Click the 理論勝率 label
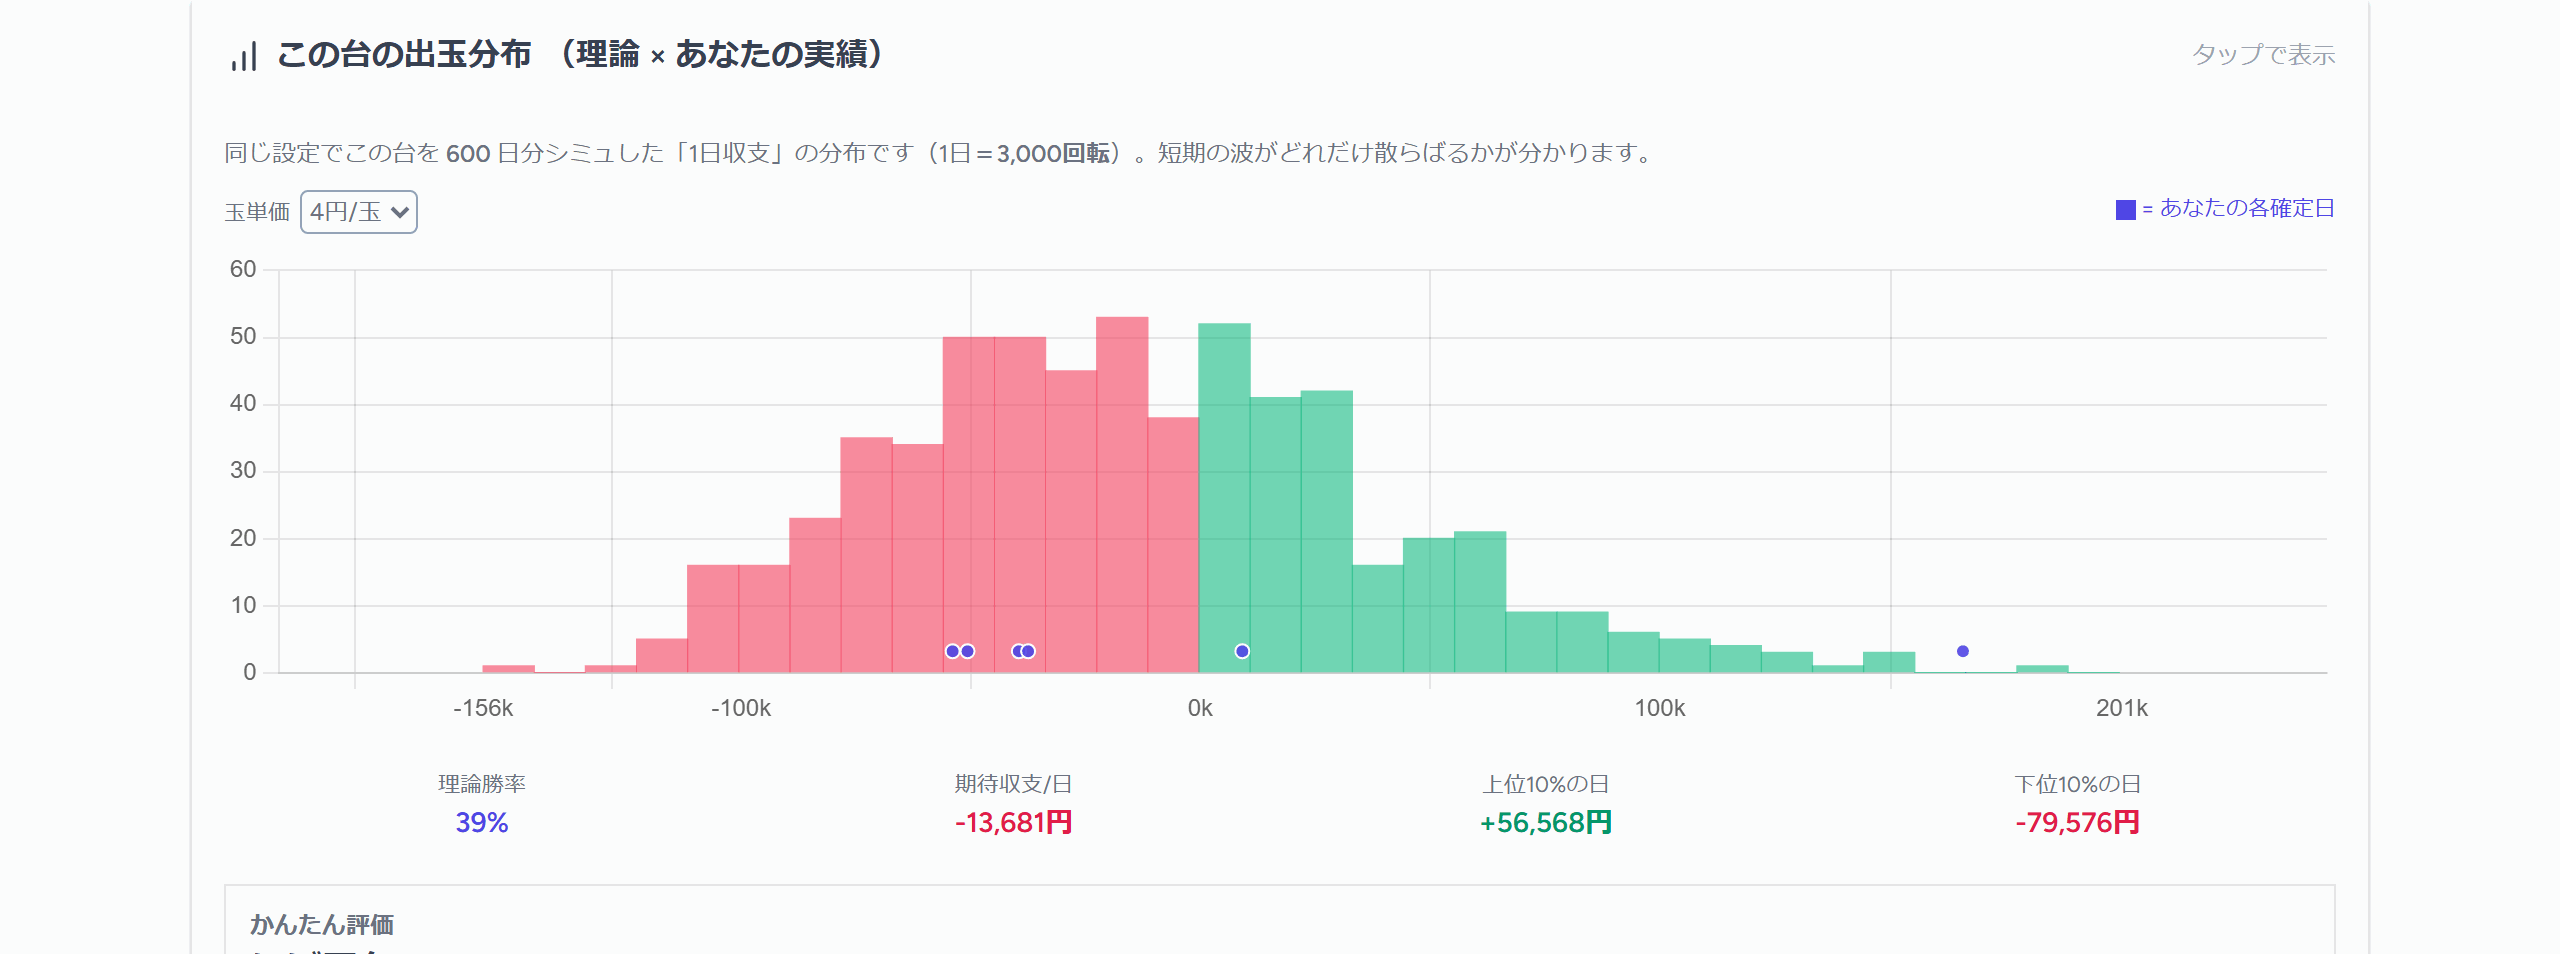2560x954 pixels. 482,784
